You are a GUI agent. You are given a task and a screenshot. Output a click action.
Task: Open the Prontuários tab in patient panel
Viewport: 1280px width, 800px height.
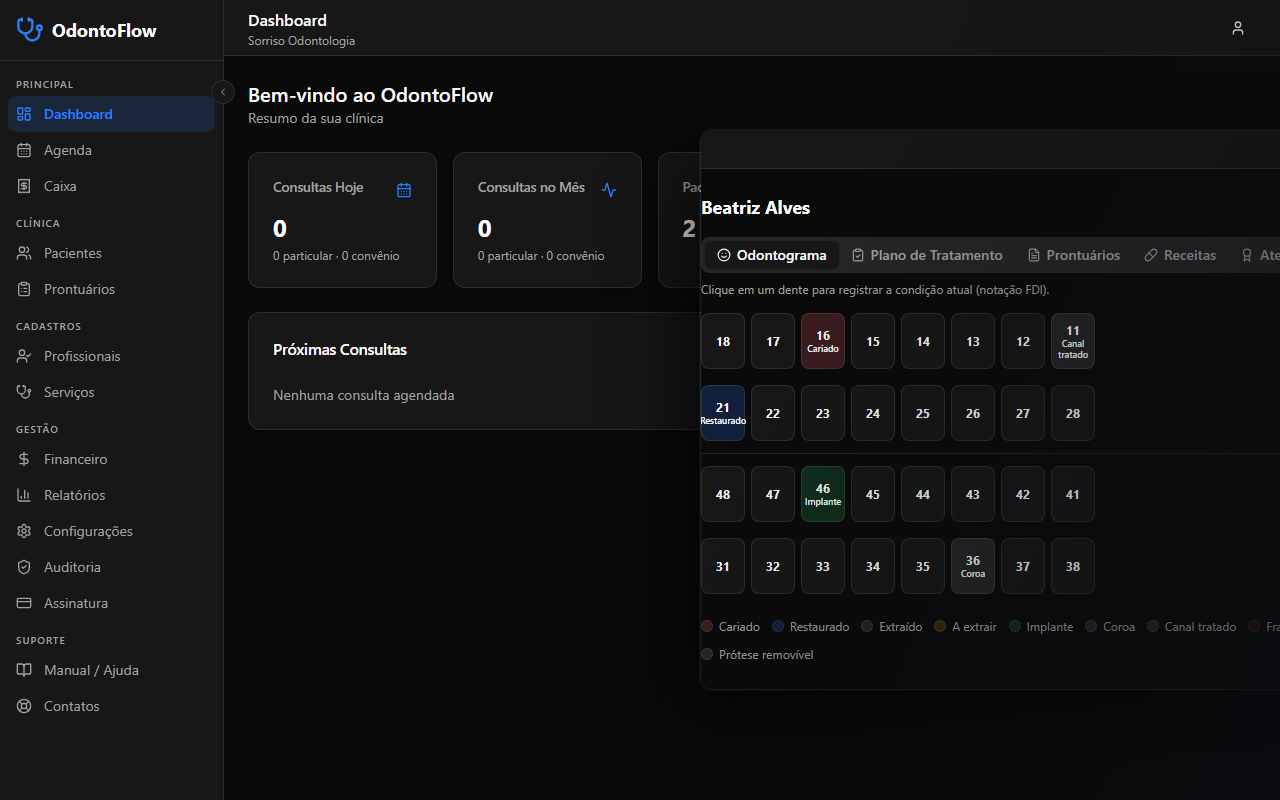tap(1074, 255)
